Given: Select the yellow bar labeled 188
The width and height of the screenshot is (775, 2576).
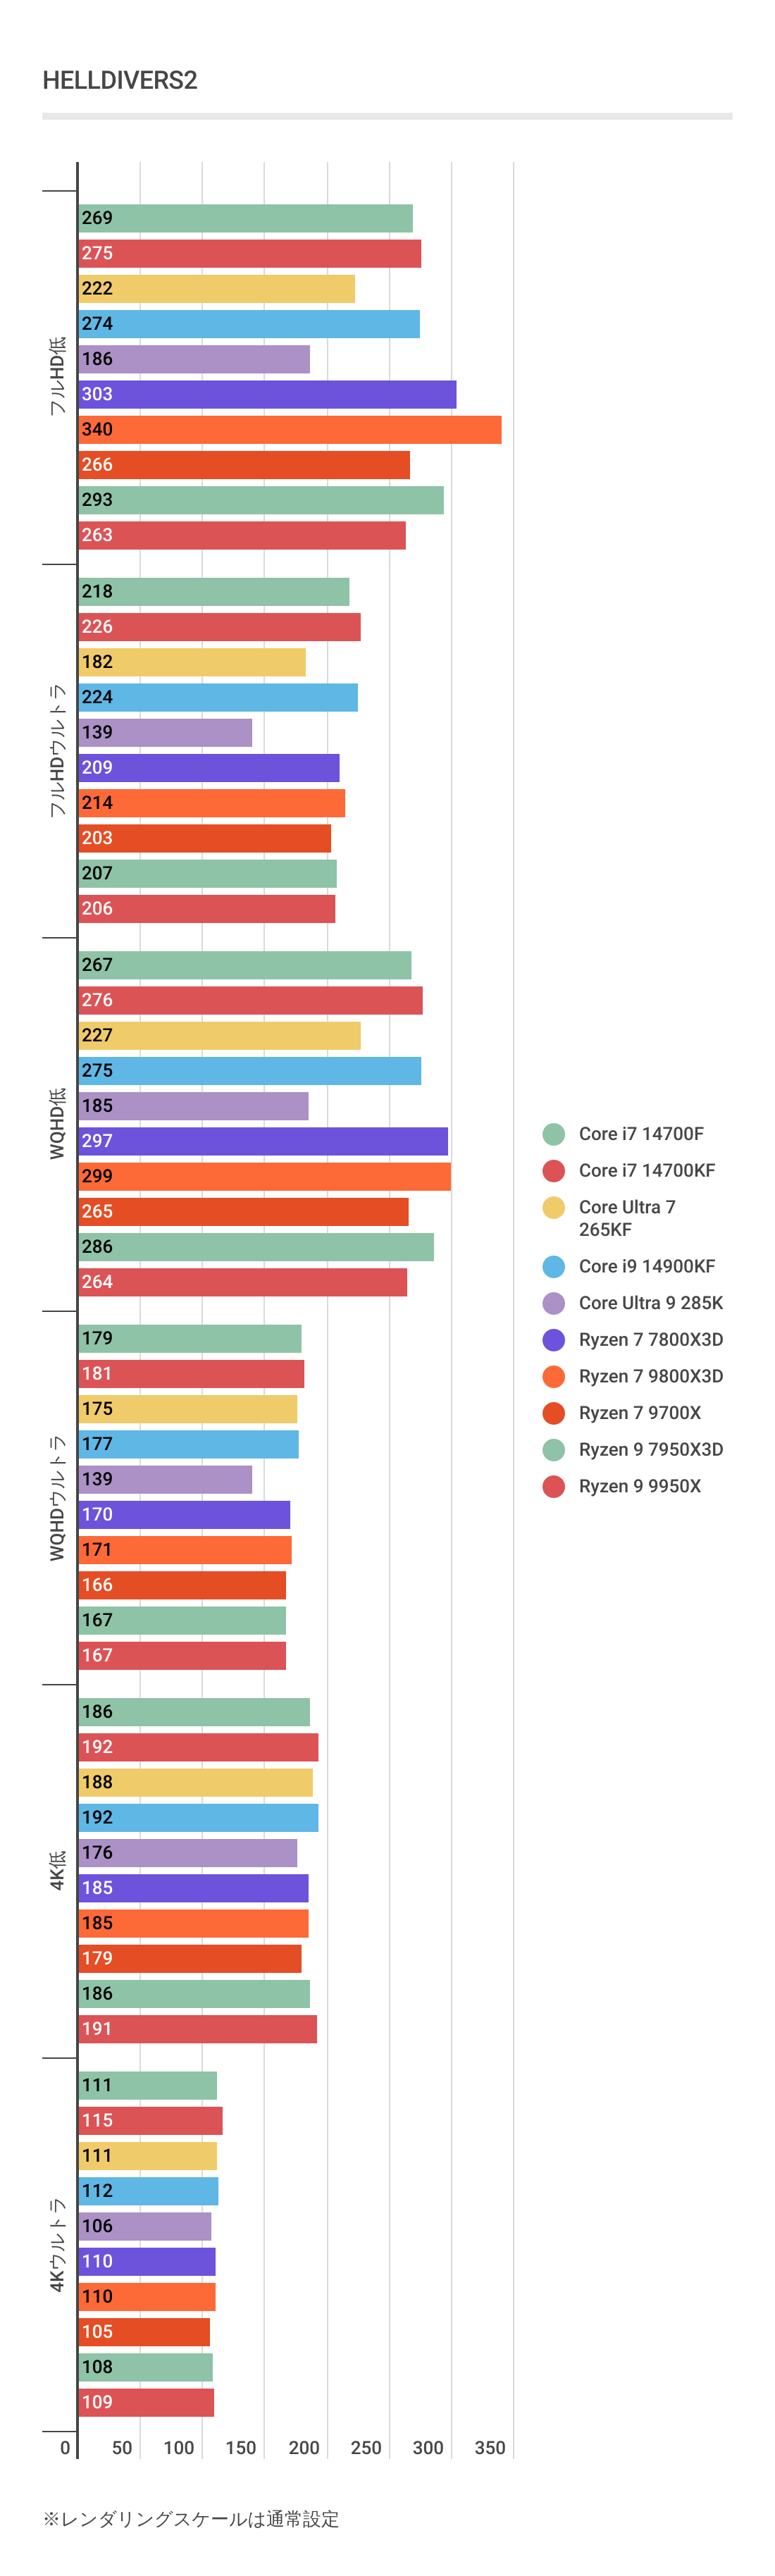Looking at the screenshot, I should (x=196, y=1783).
